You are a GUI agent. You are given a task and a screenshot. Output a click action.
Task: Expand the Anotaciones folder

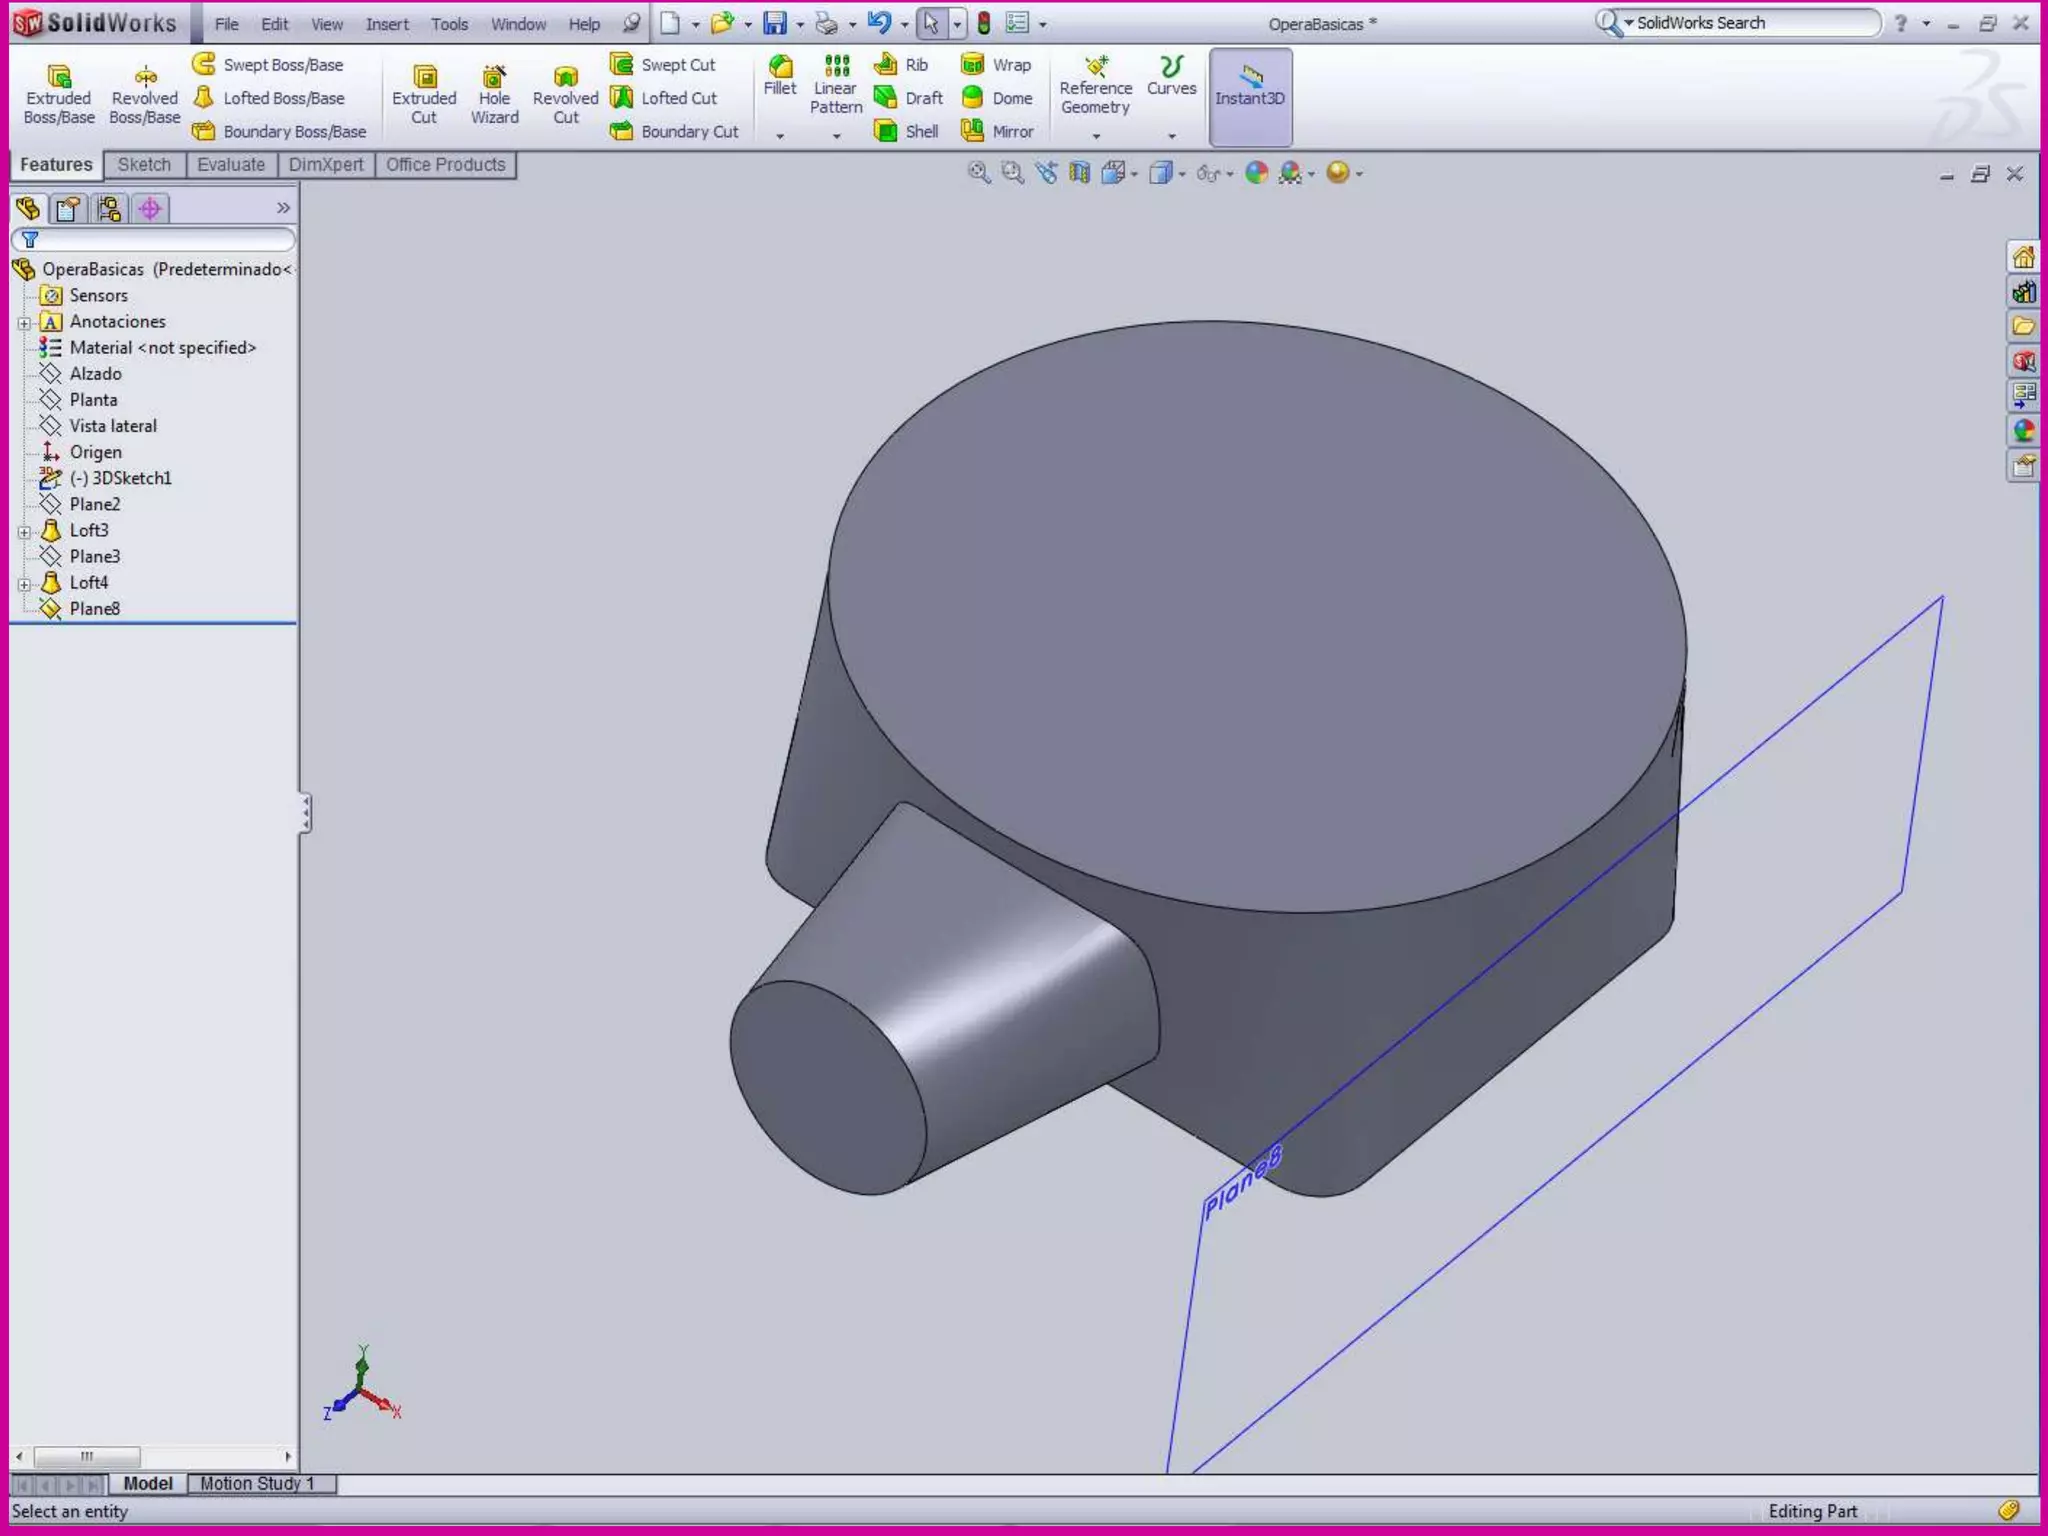click(24, 323)
